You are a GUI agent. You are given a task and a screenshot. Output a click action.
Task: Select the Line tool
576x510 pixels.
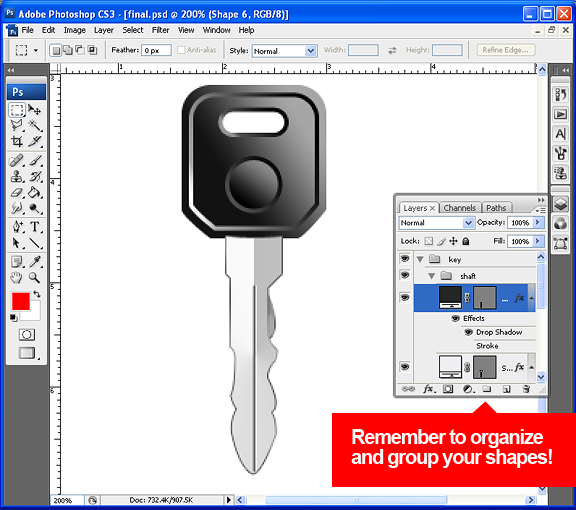tap(35, 243)
